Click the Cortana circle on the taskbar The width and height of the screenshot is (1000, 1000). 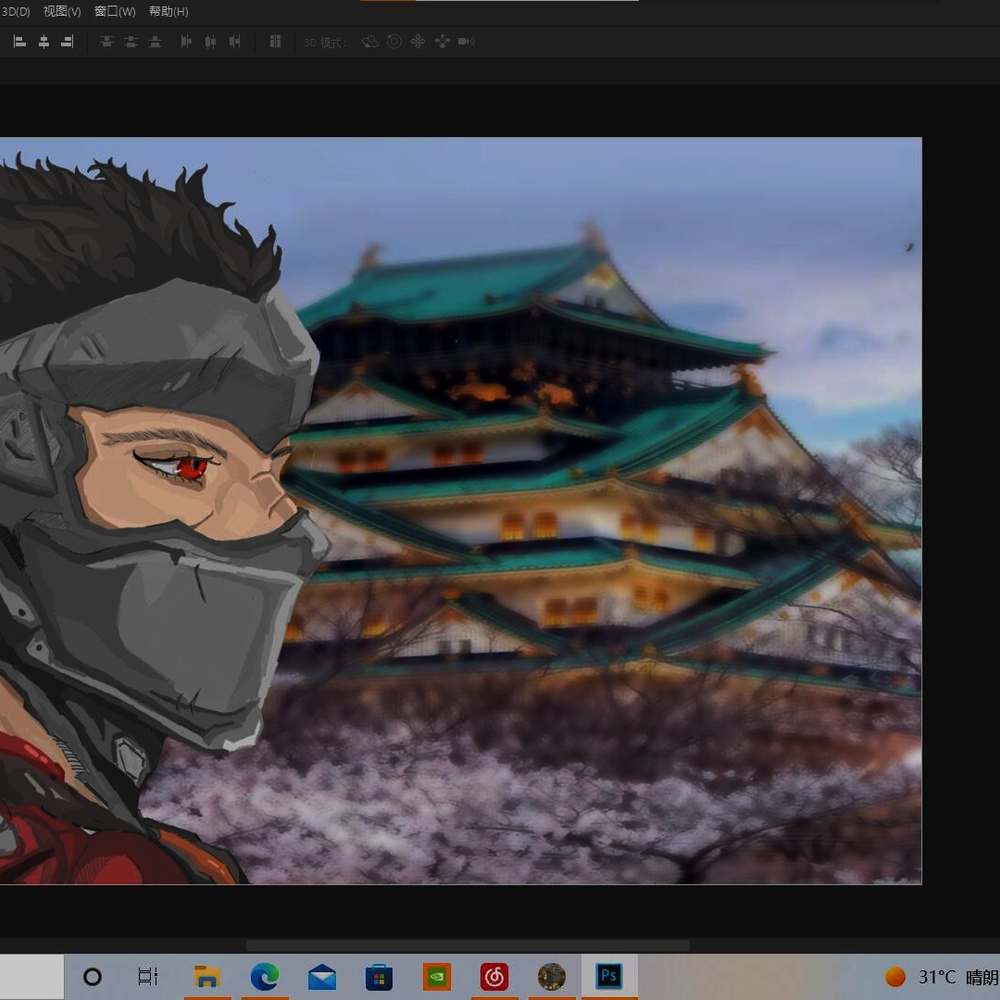point(92,976)
